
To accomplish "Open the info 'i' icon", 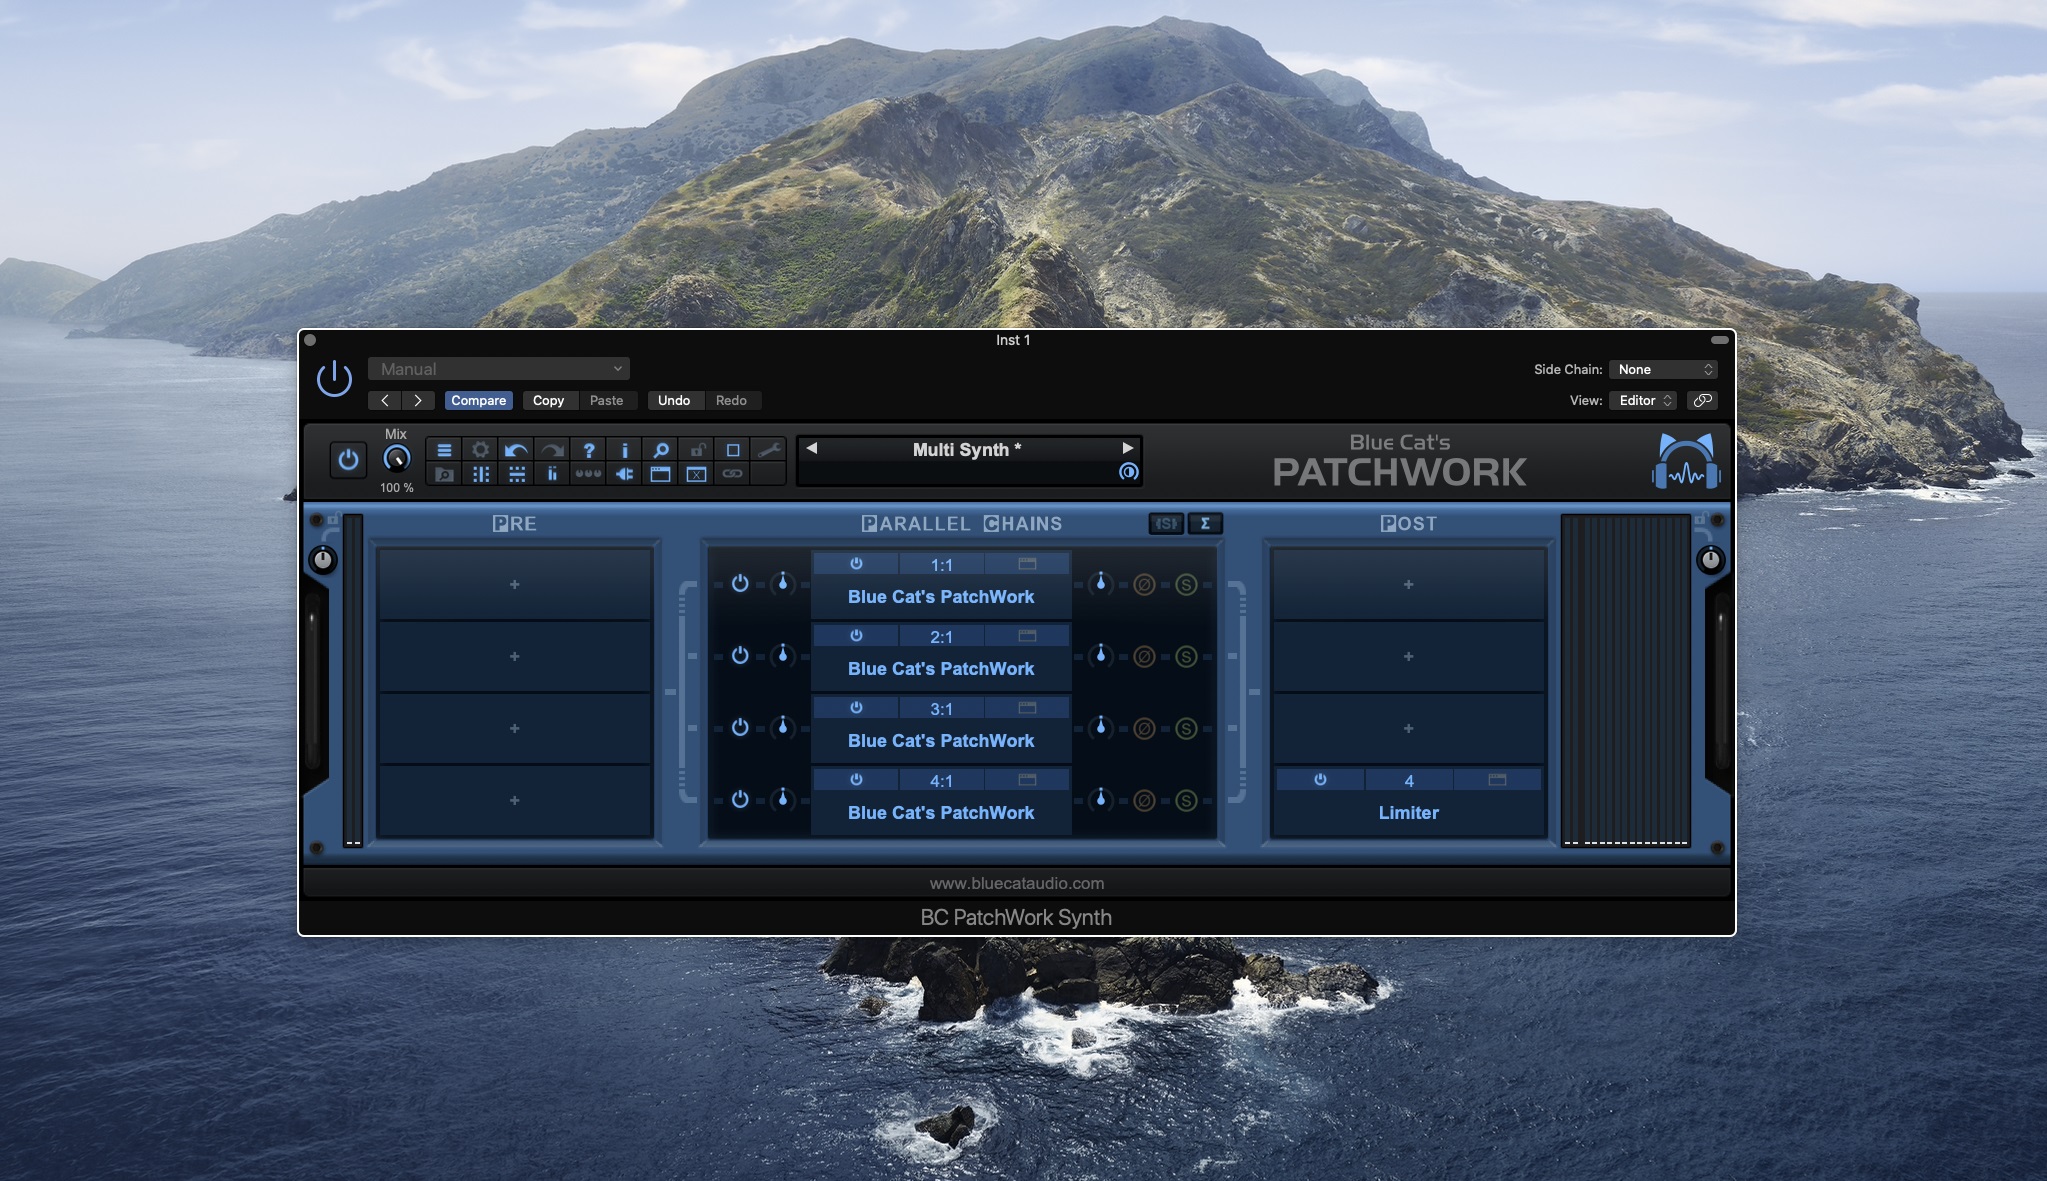I will pos(624,450).
